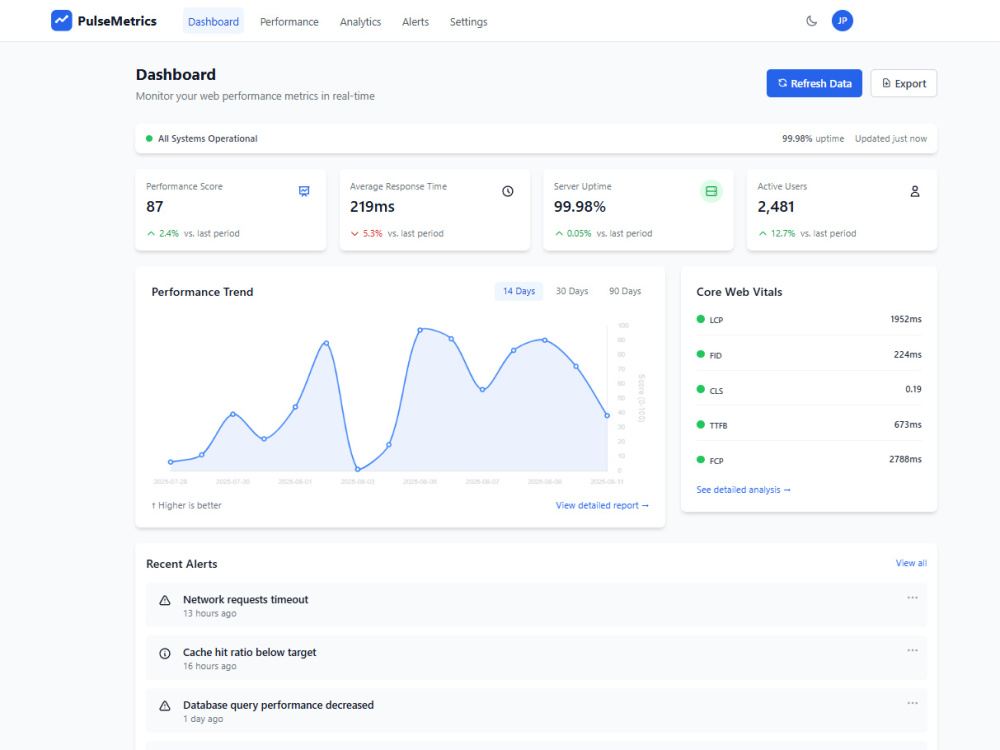
Task: Toggle dark mode moon icon
Action: pos(811,21)
